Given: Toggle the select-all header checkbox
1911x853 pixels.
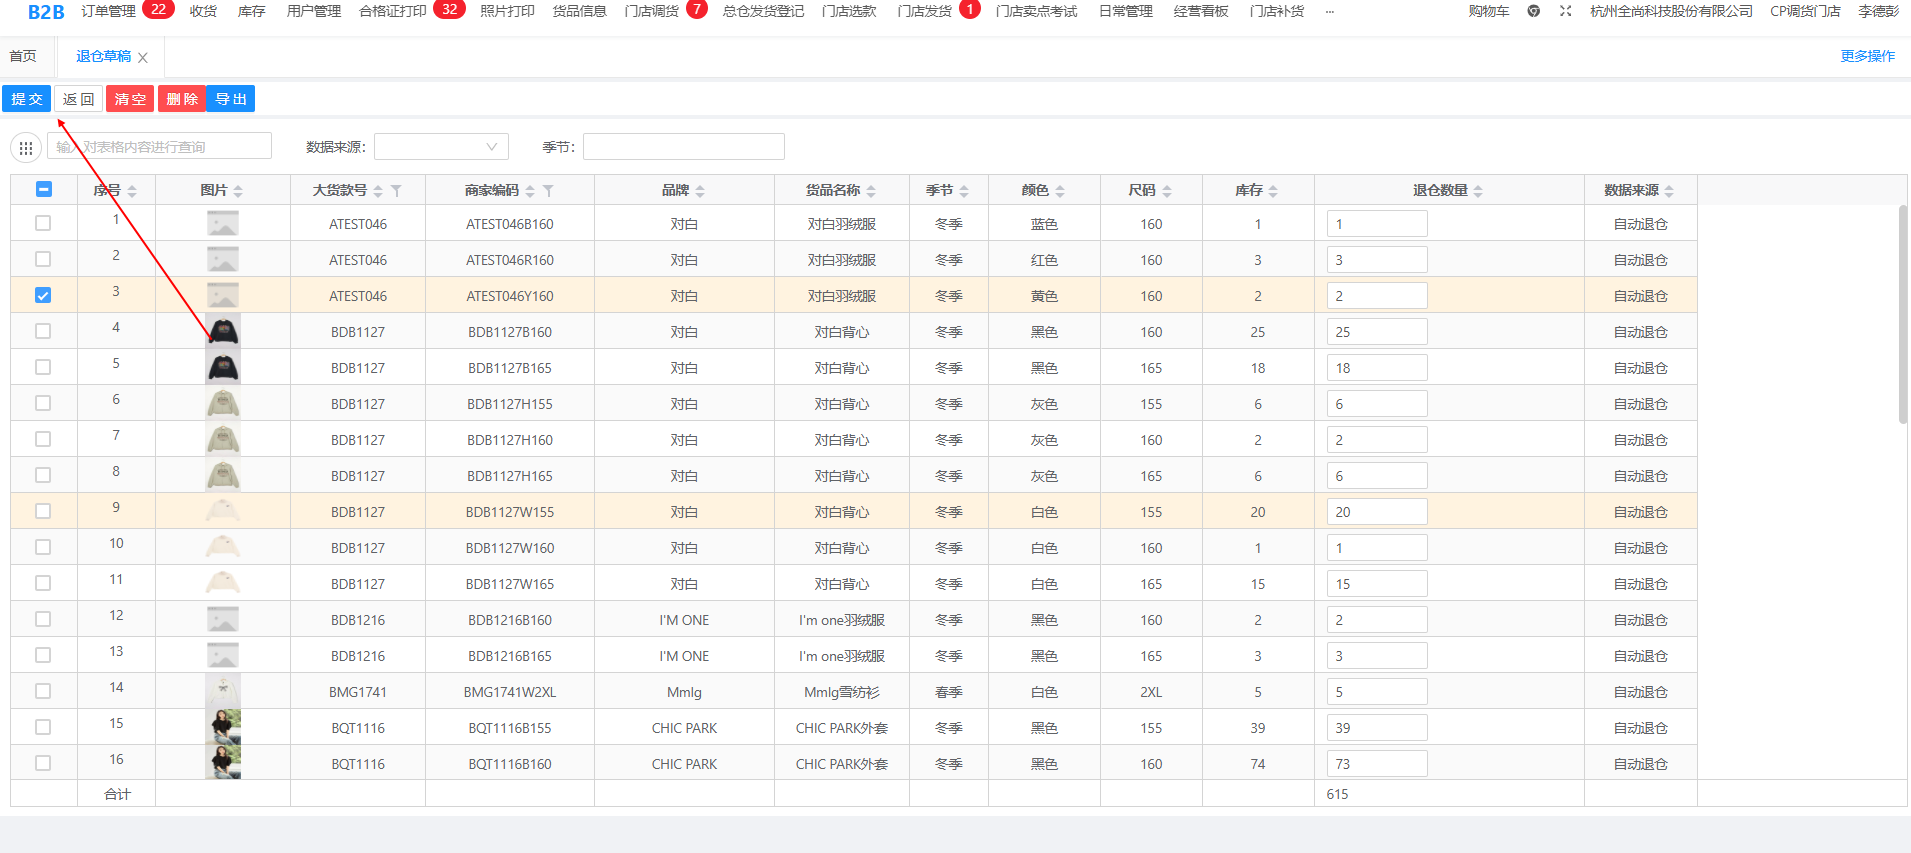Looking at the screenshot, I should pyautogui.click(x=43, y=189).
